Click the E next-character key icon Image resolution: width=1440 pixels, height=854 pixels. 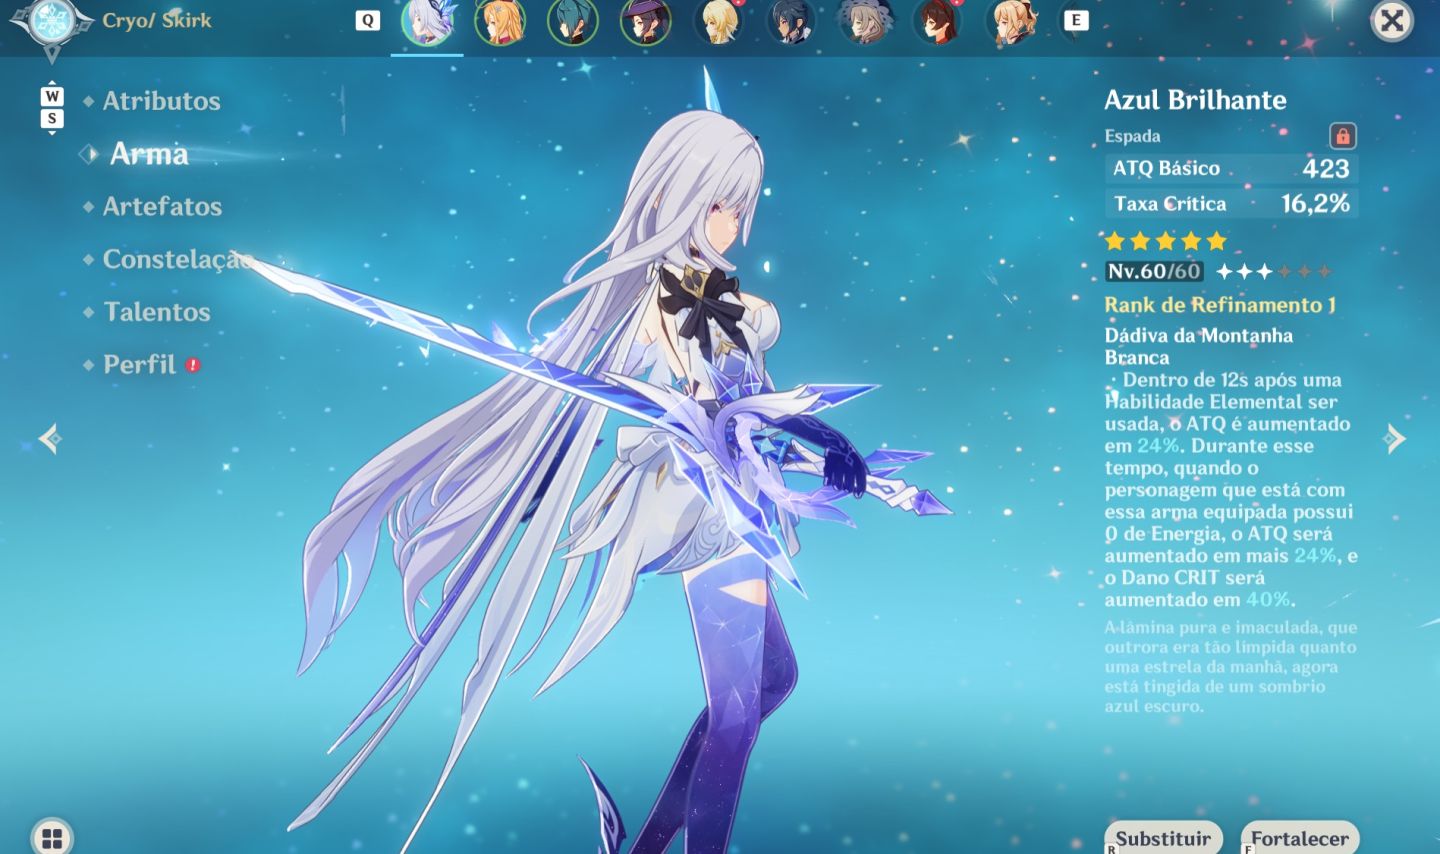click(x=1076, y=20)
